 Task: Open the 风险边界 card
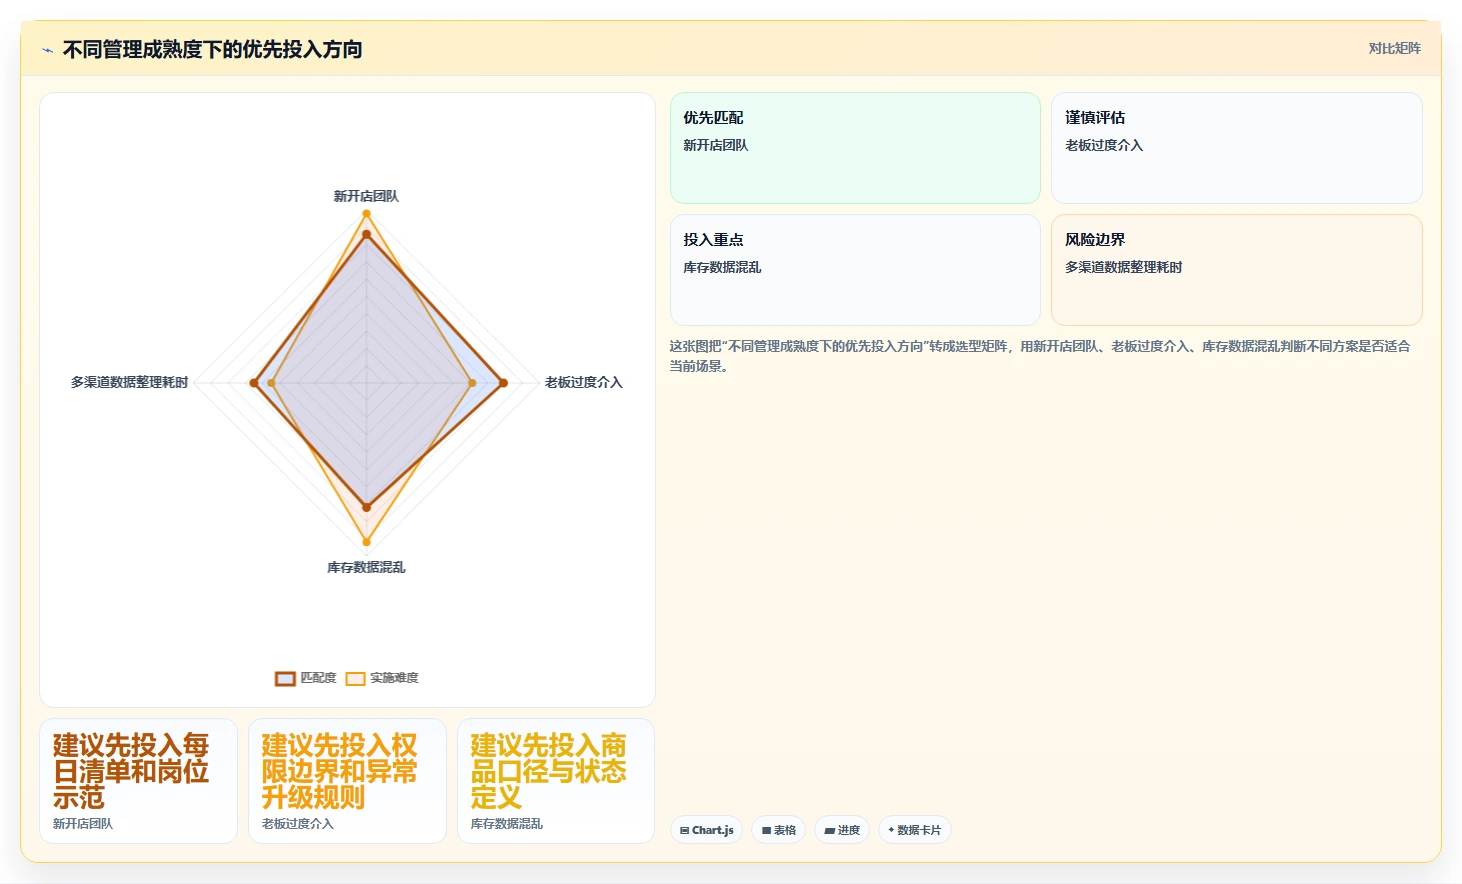[x=1236, y=270]
